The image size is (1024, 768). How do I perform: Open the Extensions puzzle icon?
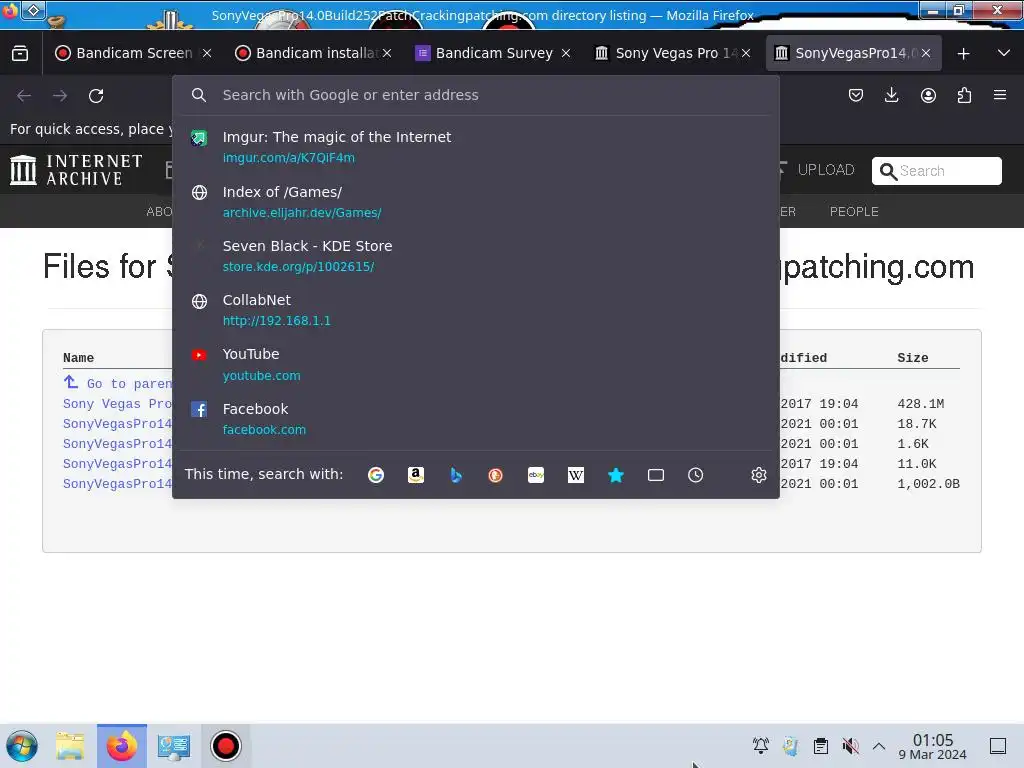click(964, 95)
